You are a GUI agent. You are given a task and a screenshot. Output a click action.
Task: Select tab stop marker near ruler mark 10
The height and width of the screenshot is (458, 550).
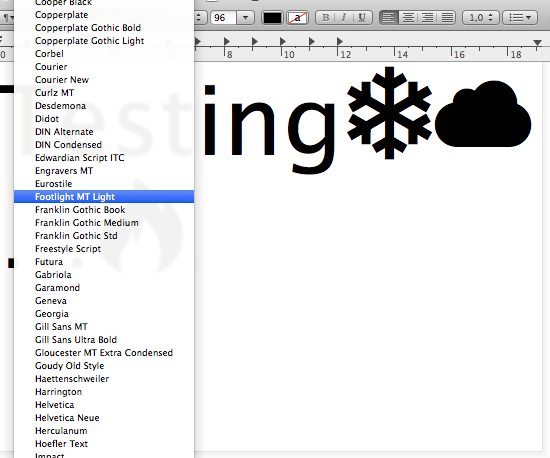coord(283,42)
